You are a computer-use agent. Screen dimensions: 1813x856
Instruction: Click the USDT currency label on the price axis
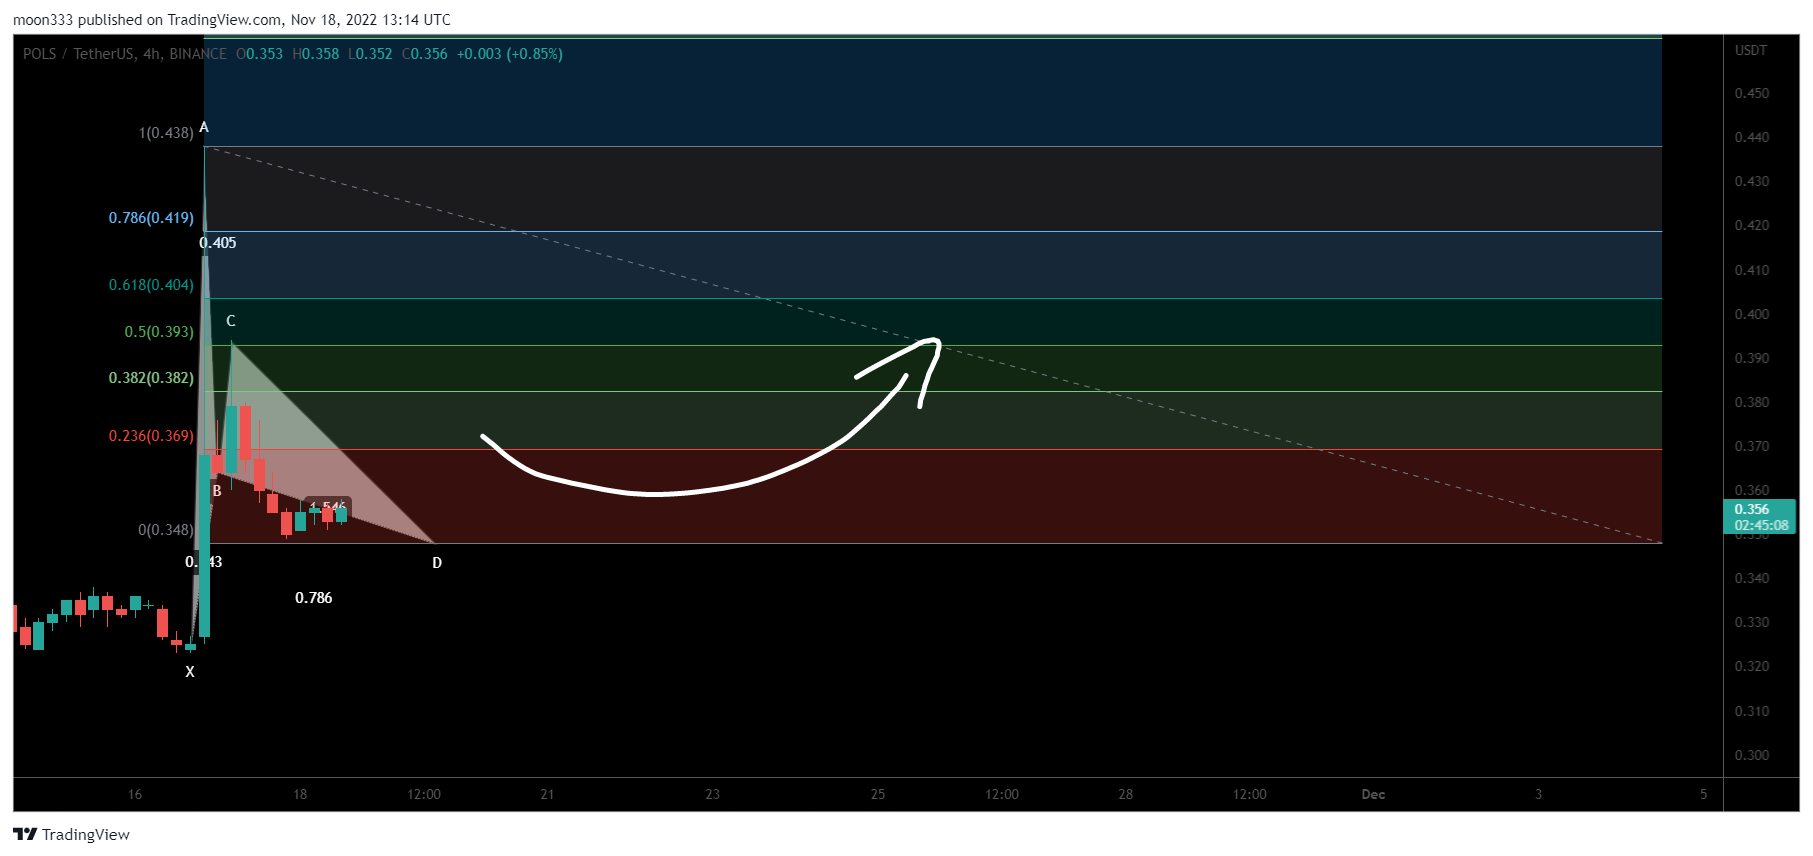[x=1751, y=50]
